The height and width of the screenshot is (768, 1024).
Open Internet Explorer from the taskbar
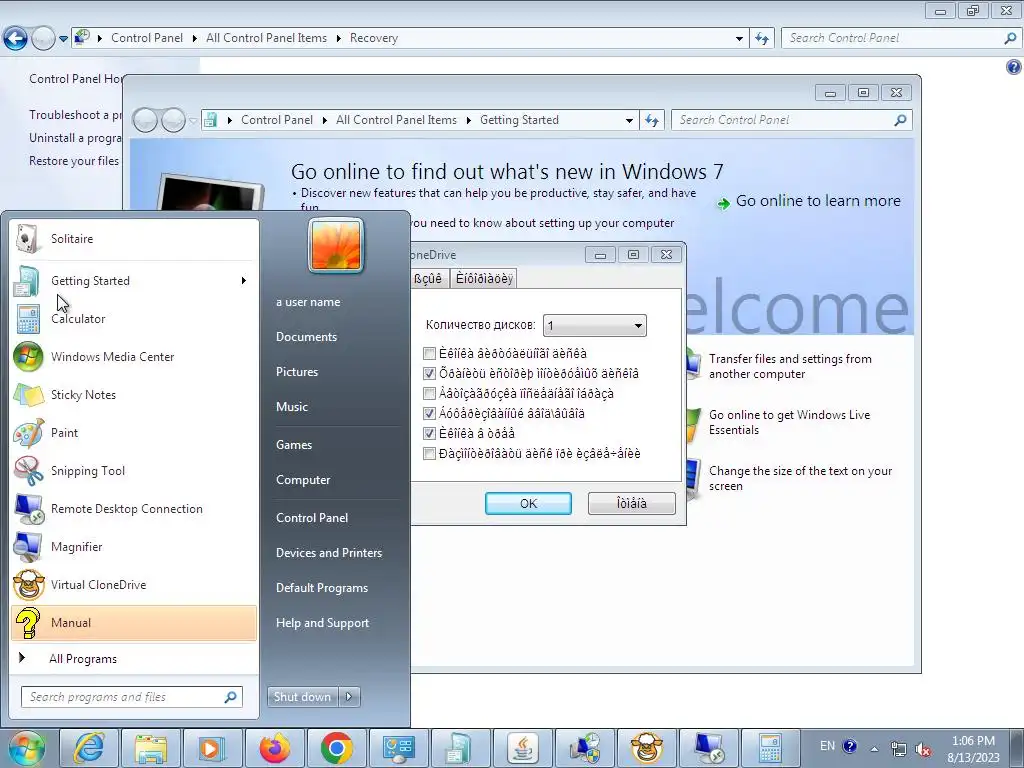pyautogui.click(x=89, y=748)
